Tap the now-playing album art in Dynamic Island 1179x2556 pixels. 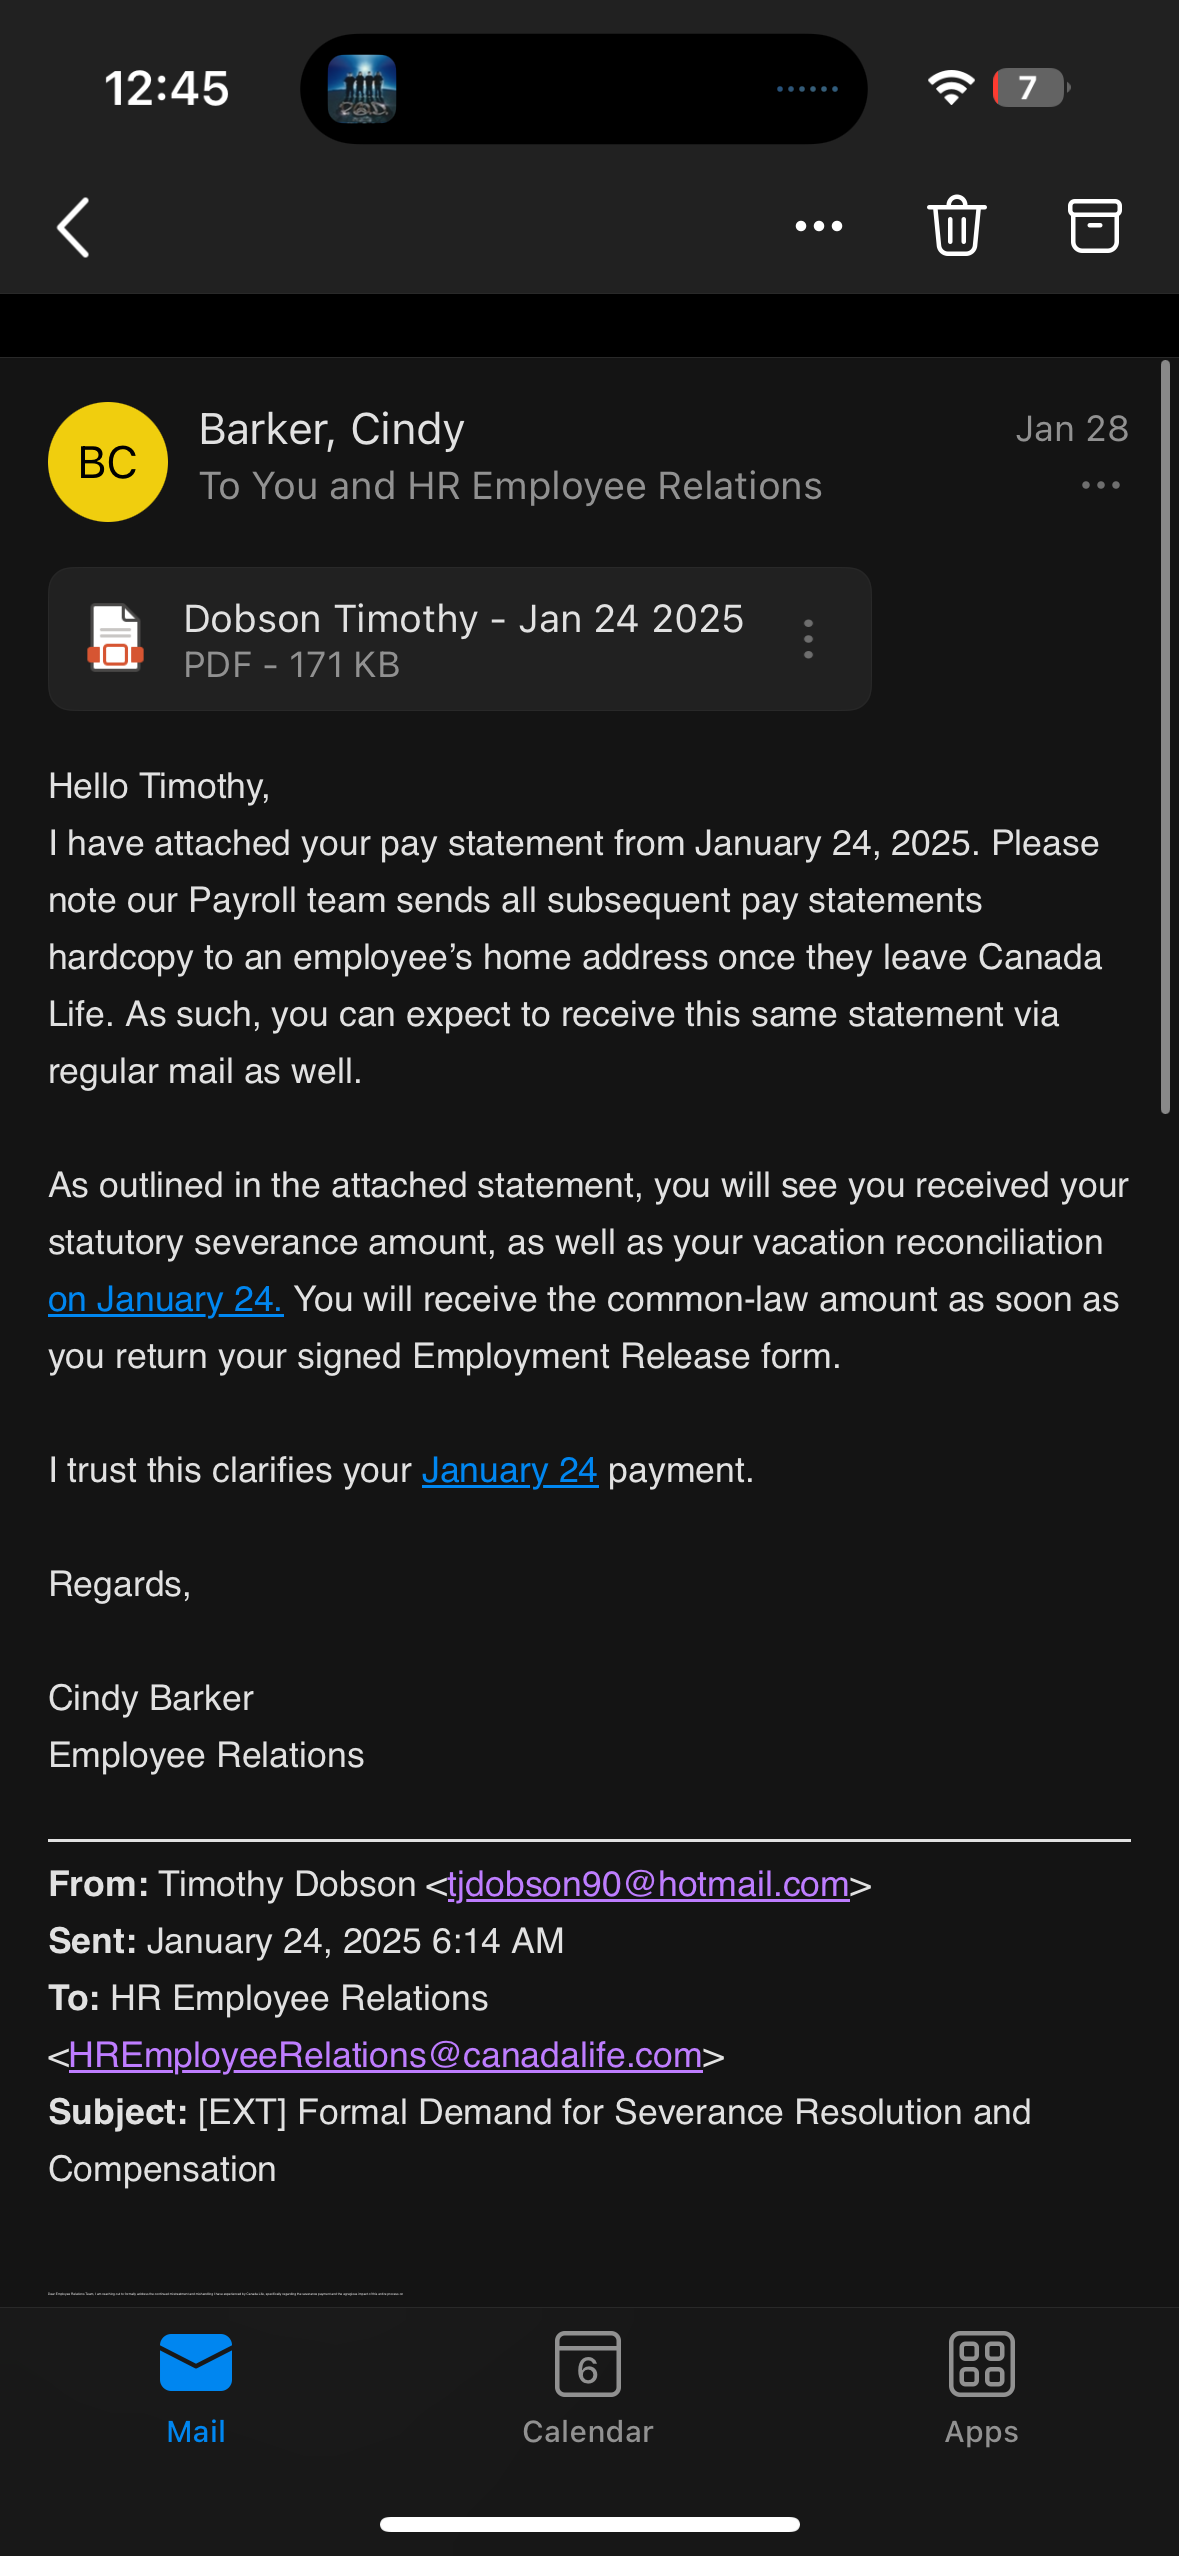point(362,89)
